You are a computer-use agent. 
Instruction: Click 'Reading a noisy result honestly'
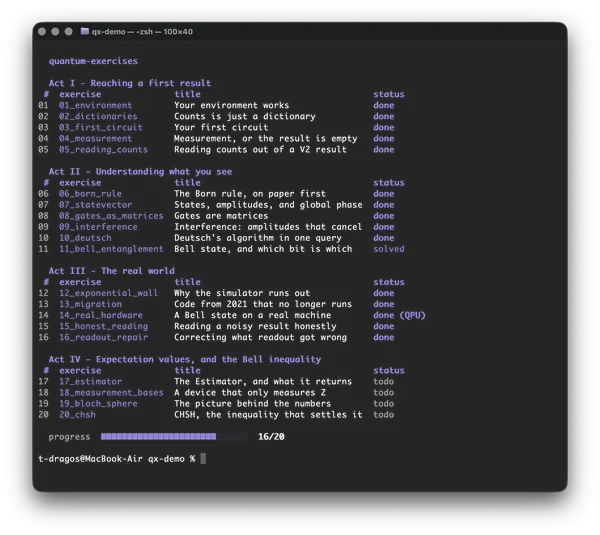pos(255,326)
